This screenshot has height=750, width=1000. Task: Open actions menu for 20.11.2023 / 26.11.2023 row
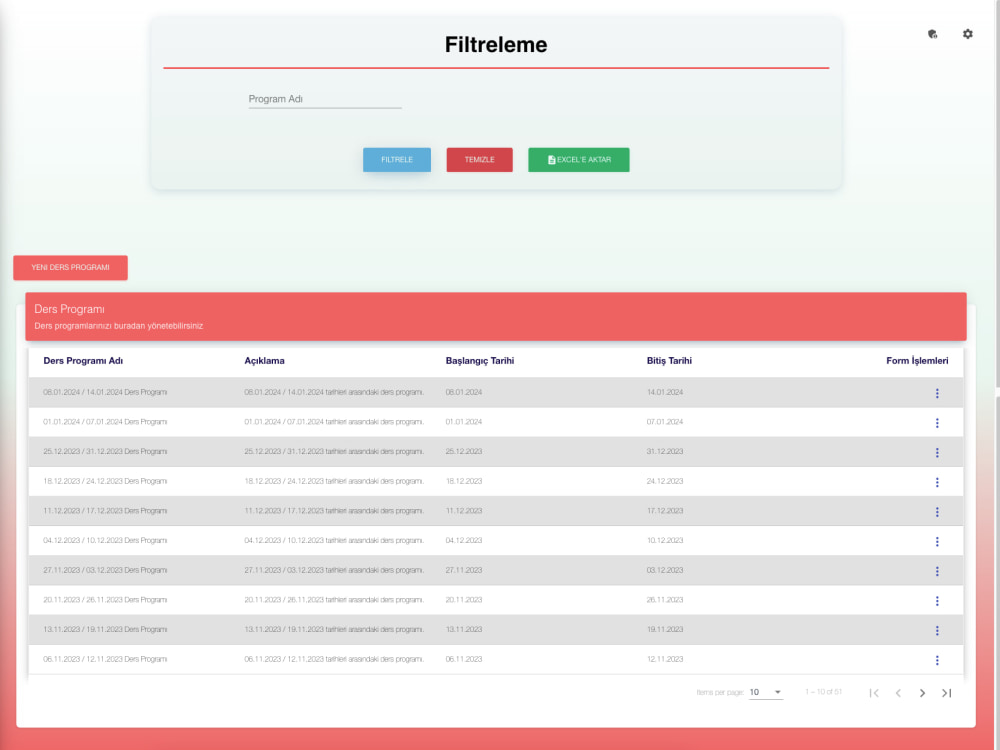coord(937,600)
